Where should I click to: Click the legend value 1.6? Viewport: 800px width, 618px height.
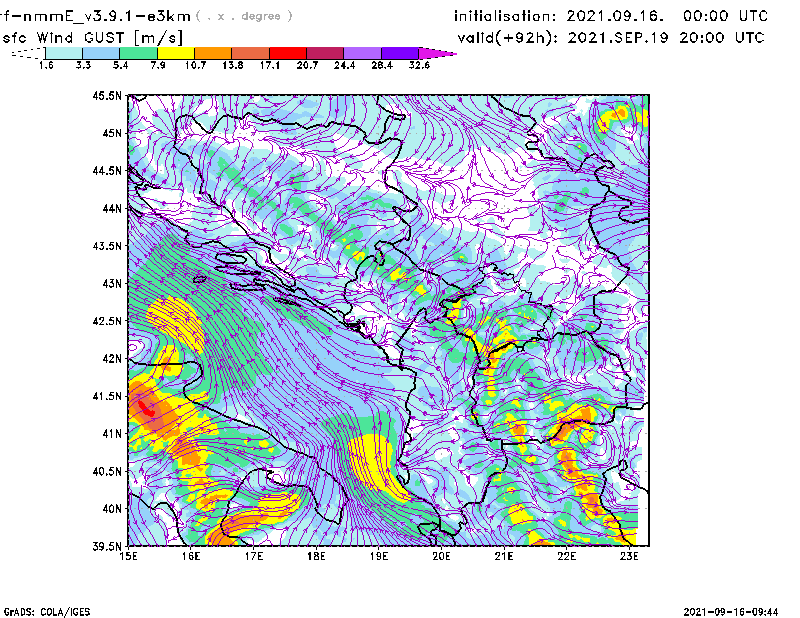tap(46, 65)
